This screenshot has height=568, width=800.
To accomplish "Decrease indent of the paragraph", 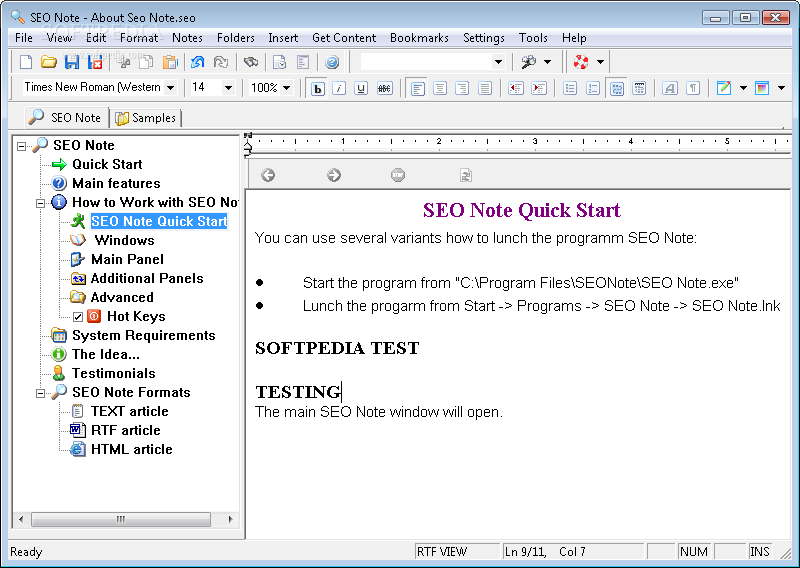I will (x=516, y=88).
